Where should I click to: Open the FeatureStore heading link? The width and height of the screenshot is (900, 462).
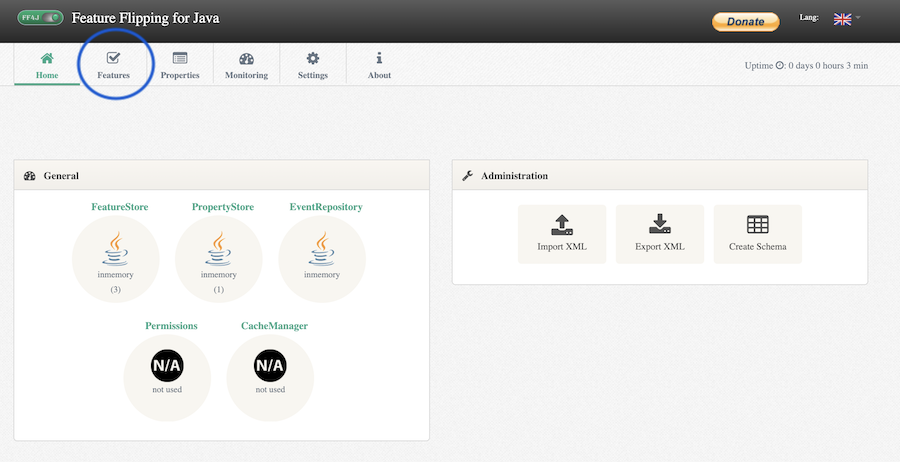point(120,207)
